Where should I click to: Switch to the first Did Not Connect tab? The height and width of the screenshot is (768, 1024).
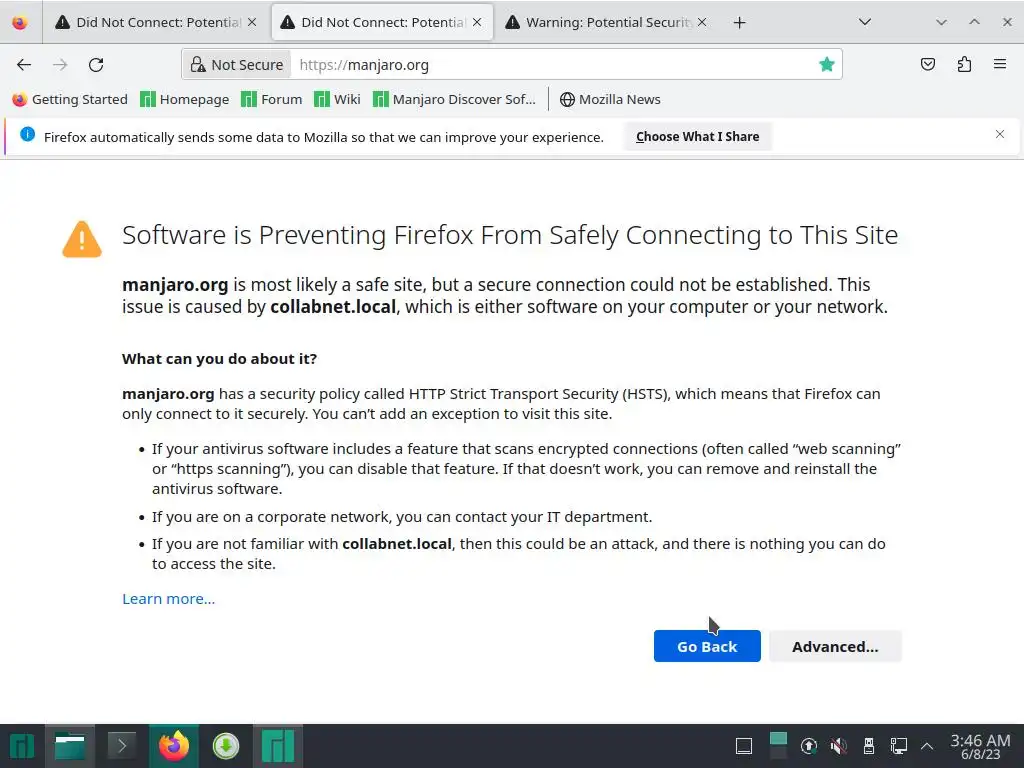(148, 22)
